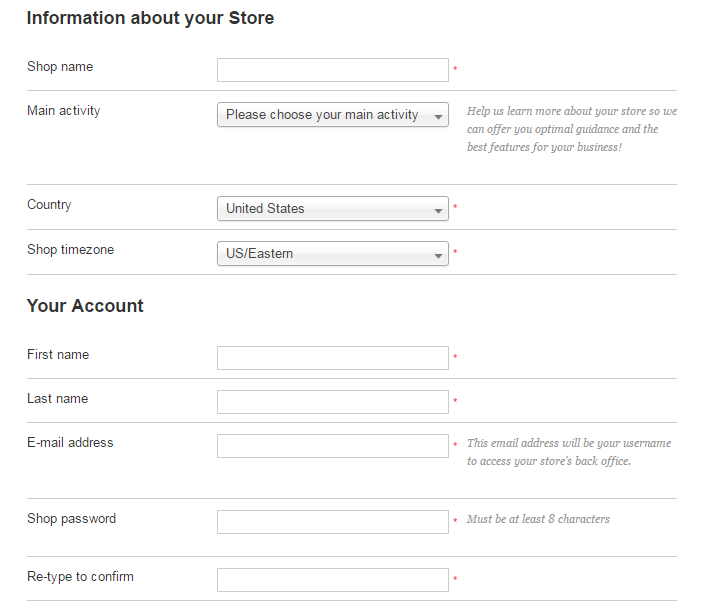Click the required asterisk beside the Country dropdown
The width and height of the screenshot is (708, 616).
(x=455, y=207)
